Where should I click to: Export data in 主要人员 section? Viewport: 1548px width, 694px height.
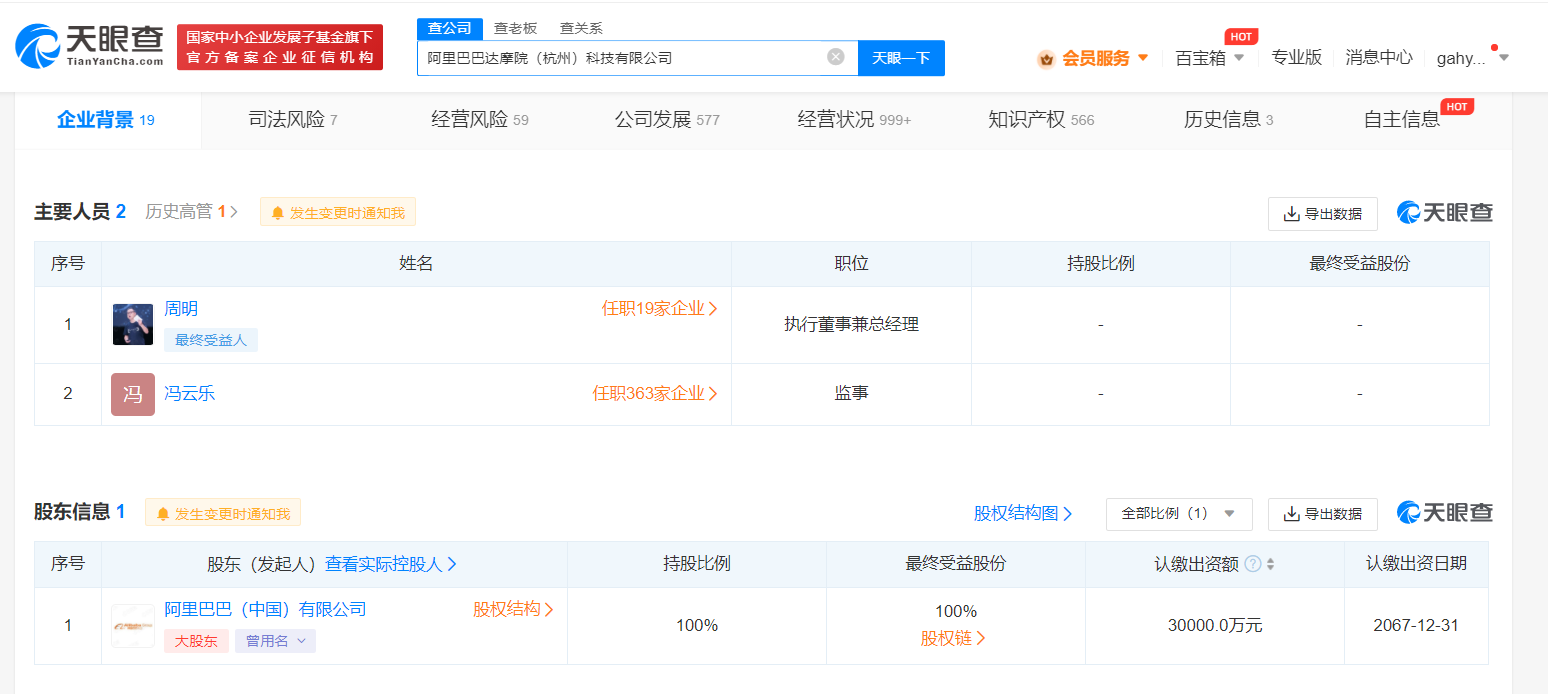tap(1322, 214)
